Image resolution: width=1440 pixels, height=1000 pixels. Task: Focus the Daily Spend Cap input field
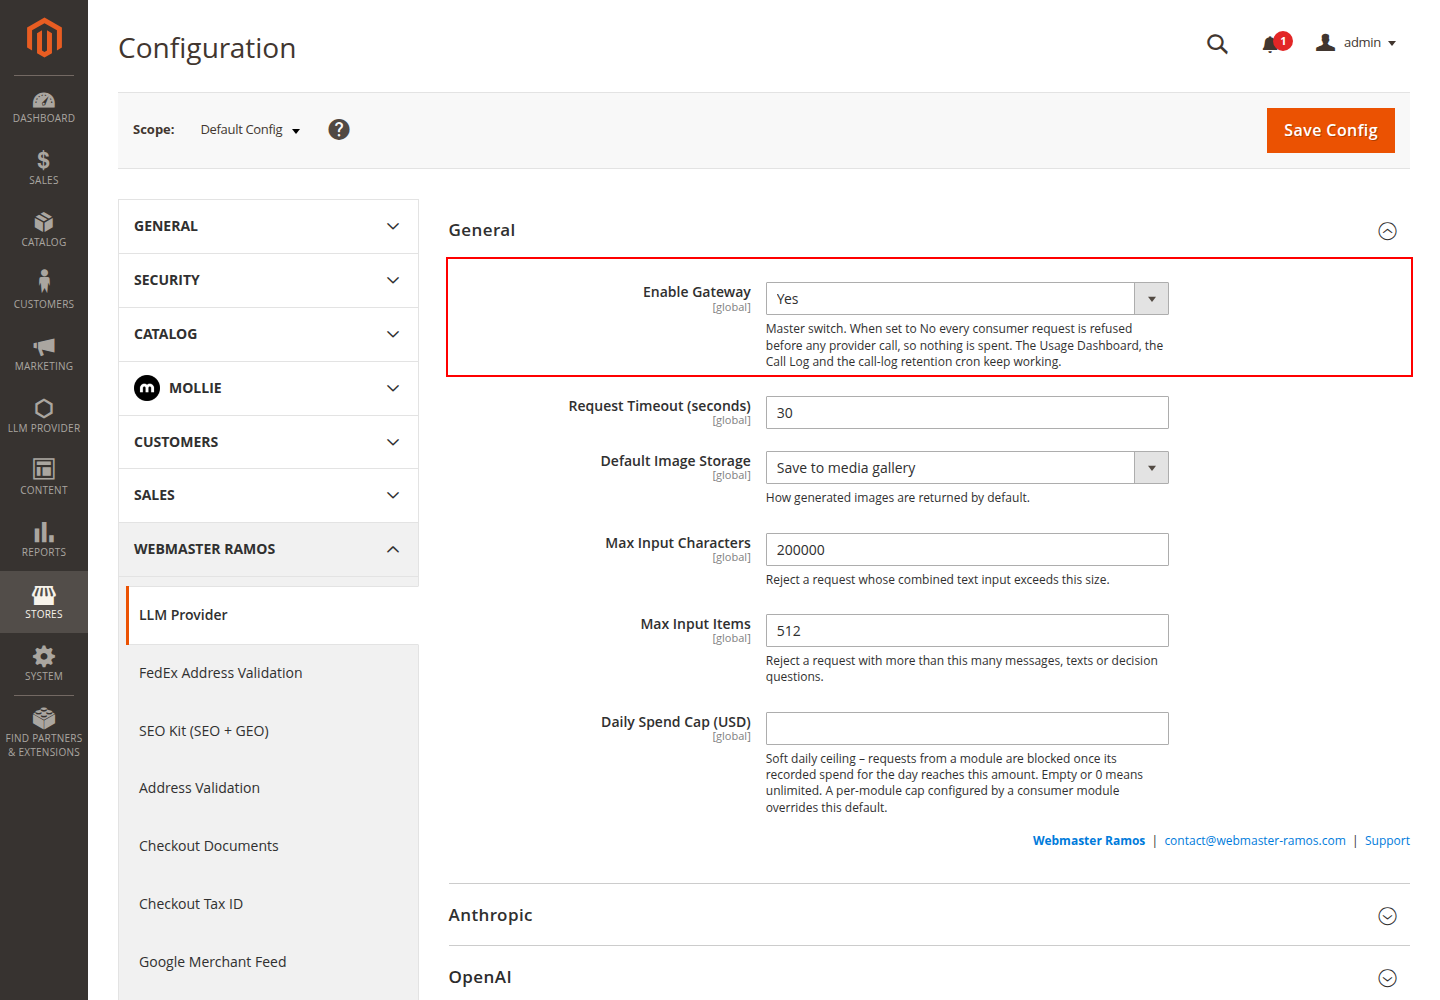coord(967,729)
